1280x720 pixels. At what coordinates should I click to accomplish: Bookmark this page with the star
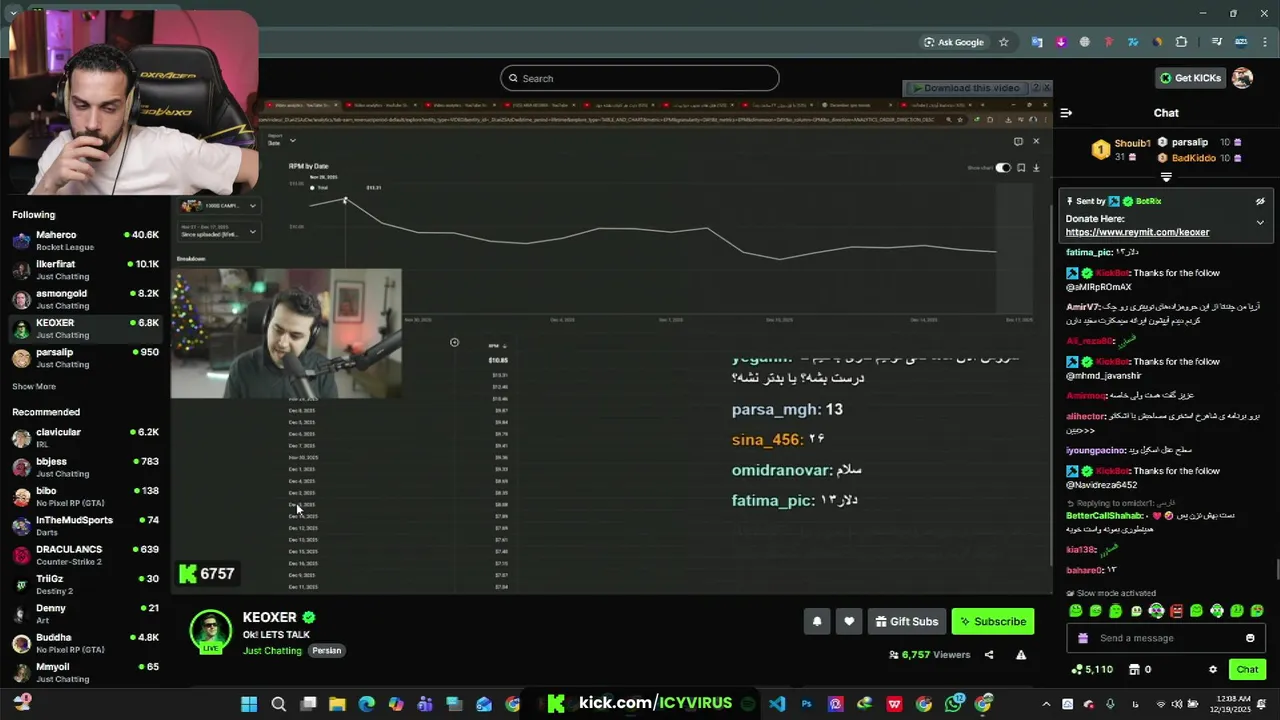[x=1004, y=42]
